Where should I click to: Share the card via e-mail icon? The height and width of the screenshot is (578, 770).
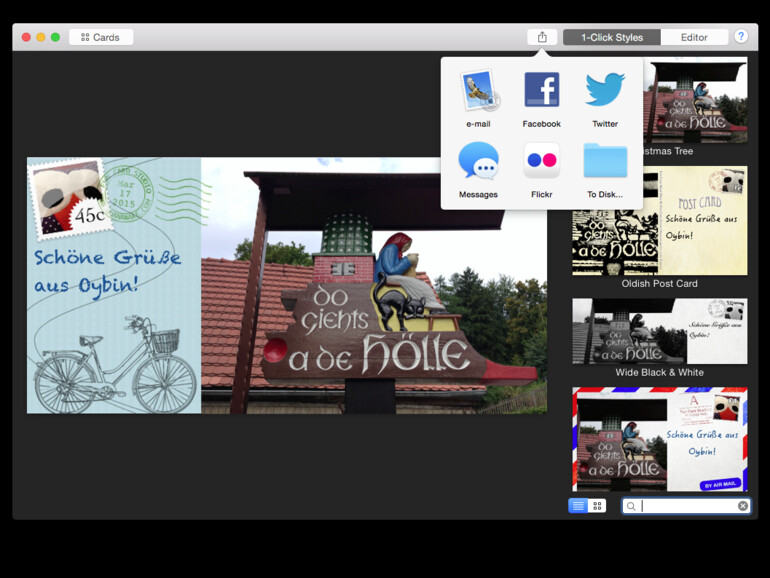pyautogui.click(x=478, y=91)
